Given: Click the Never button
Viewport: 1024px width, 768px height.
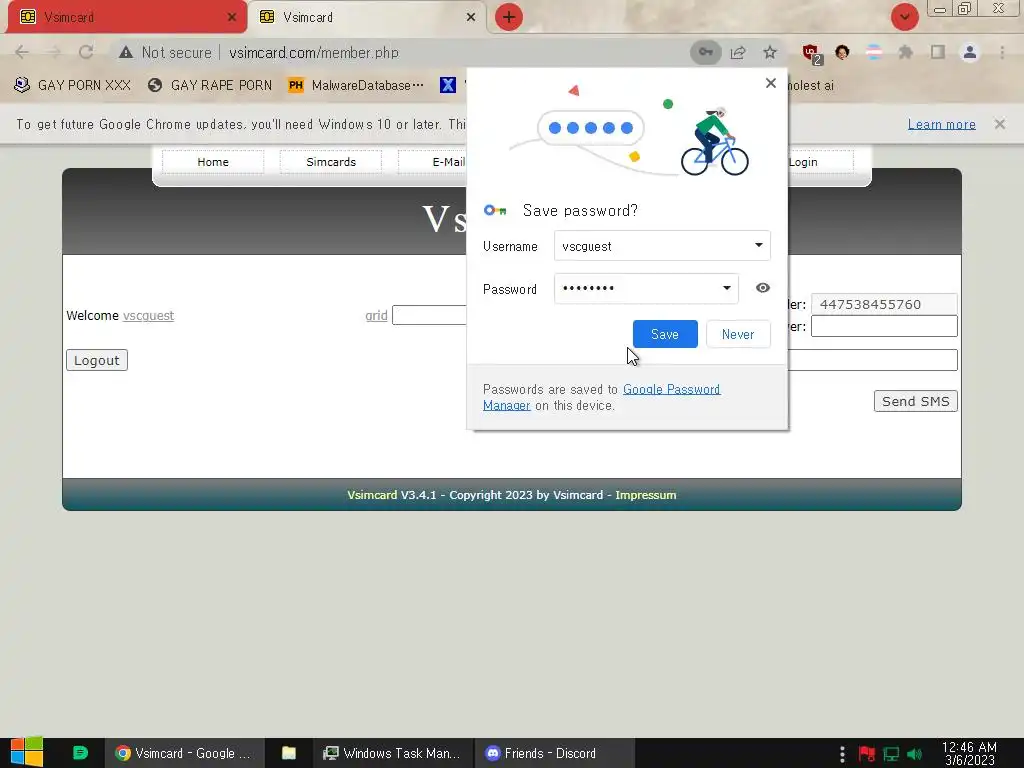Looking at the screenshot, I should pyautogui.click(x=738, y=334).
